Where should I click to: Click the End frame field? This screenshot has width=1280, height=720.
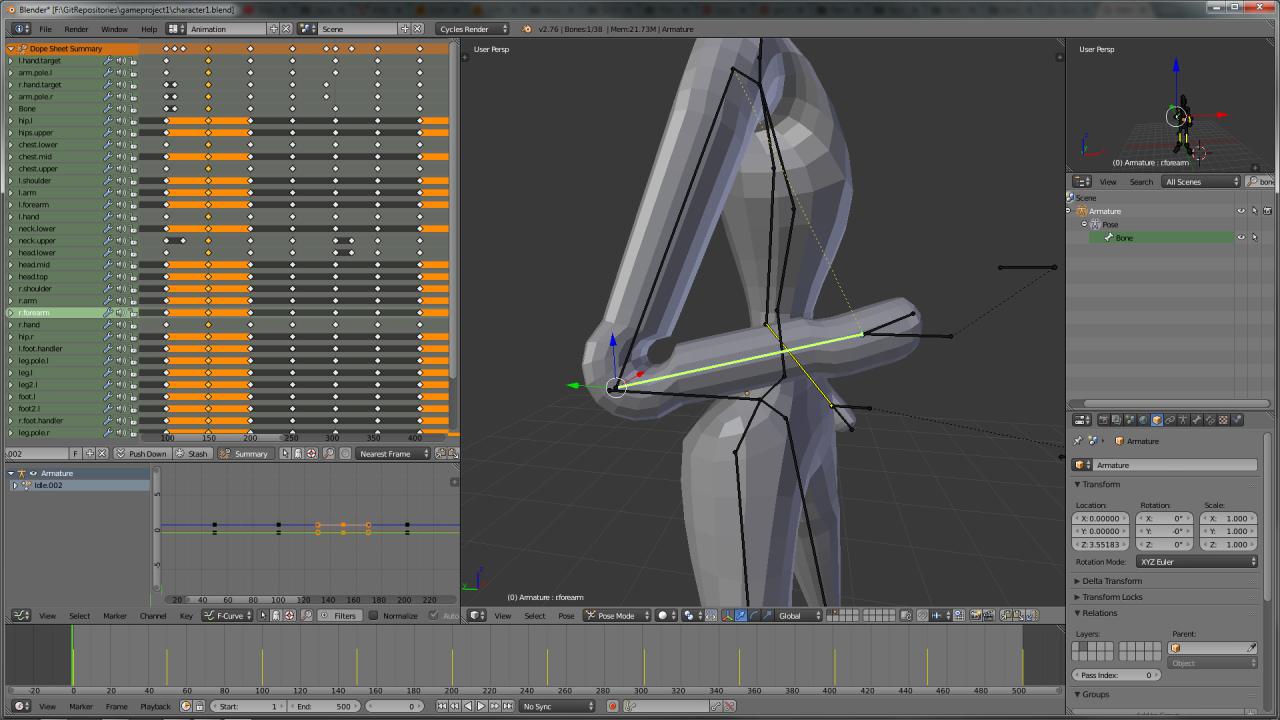[x=323, y=706]
